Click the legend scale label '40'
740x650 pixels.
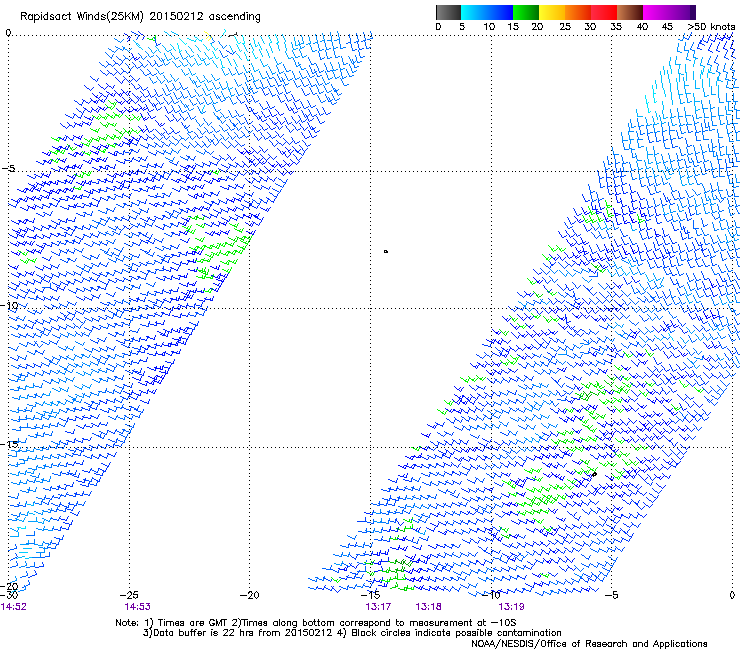click(642, 27)
